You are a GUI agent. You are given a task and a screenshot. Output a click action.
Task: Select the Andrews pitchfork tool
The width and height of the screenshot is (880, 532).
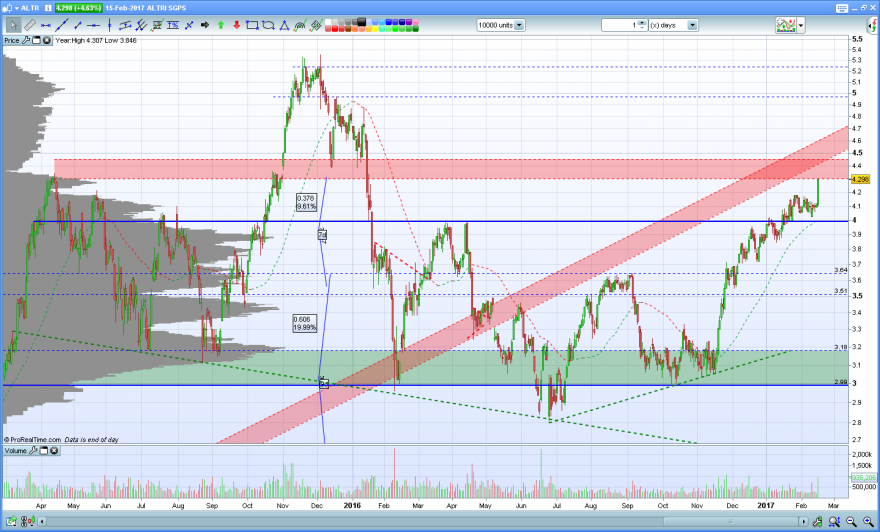point(141,25)
